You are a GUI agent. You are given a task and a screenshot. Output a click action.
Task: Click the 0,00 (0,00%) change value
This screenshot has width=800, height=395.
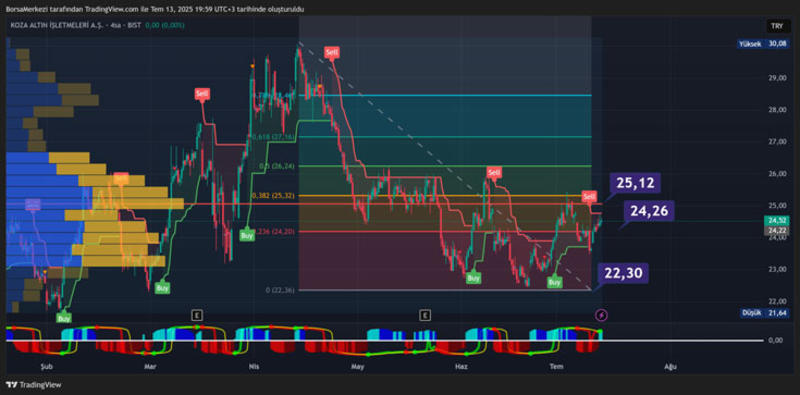[164, 25]
